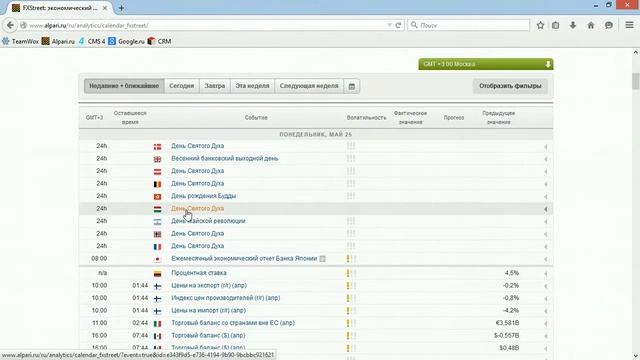Click the Событие column header
This screenshot has width=640, height=360.
[x=256, y=118]
